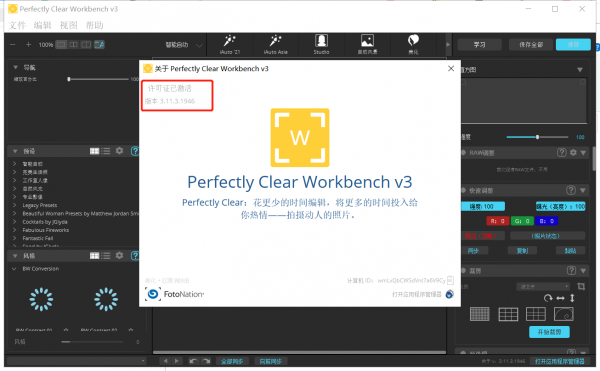Show styles panel as list view
Image resolution: width=600 pixels, height=371 pixels.
[106, 255]
